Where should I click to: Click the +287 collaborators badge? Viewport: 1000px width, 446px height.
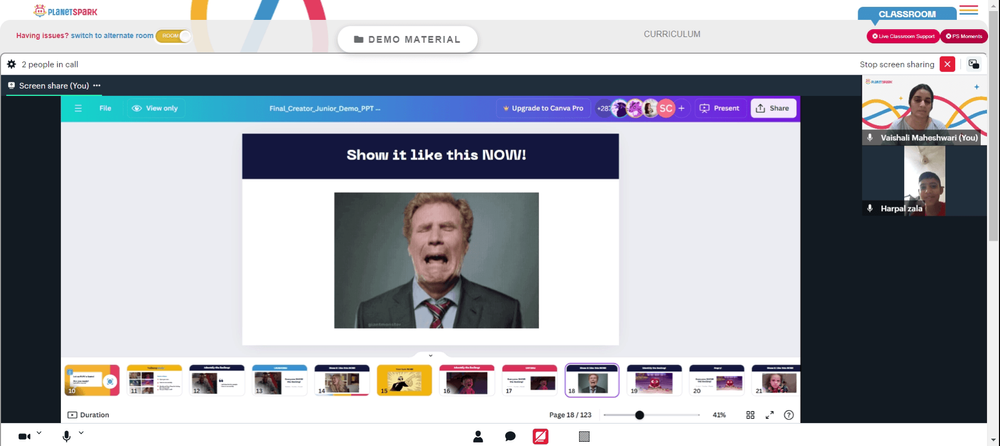603,108
